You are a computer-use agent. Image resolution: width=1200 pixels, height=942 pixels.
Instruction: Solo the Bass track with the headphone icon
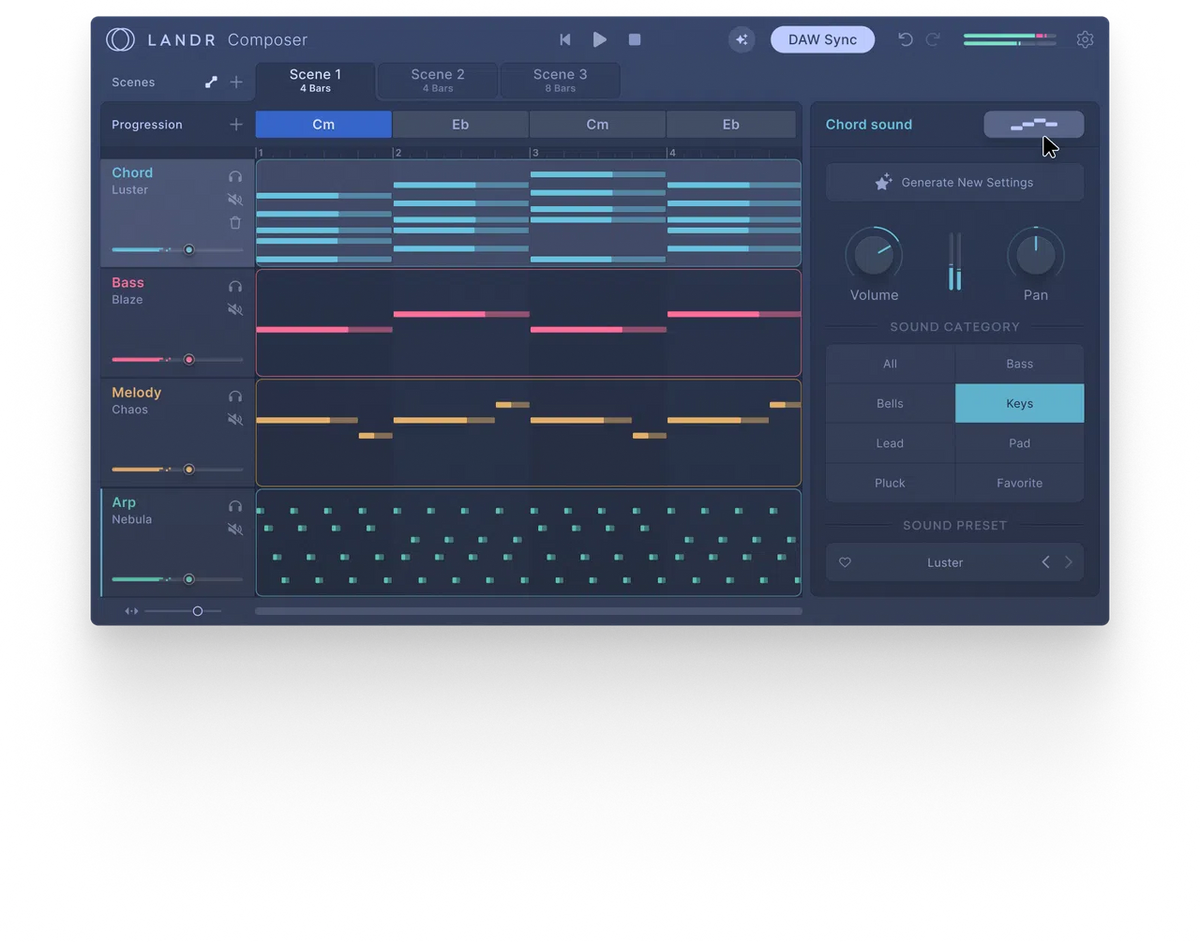pos(235,285)
